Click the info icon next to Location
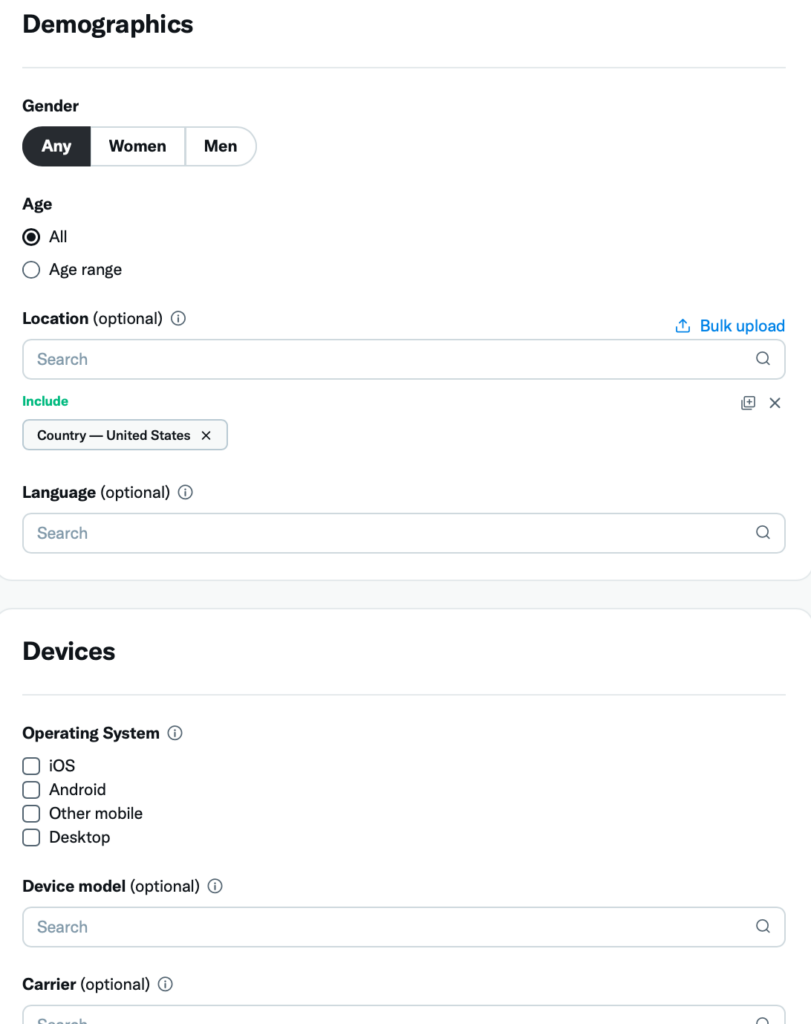This screenshot has width=811, height=1024. pos(178,318)
